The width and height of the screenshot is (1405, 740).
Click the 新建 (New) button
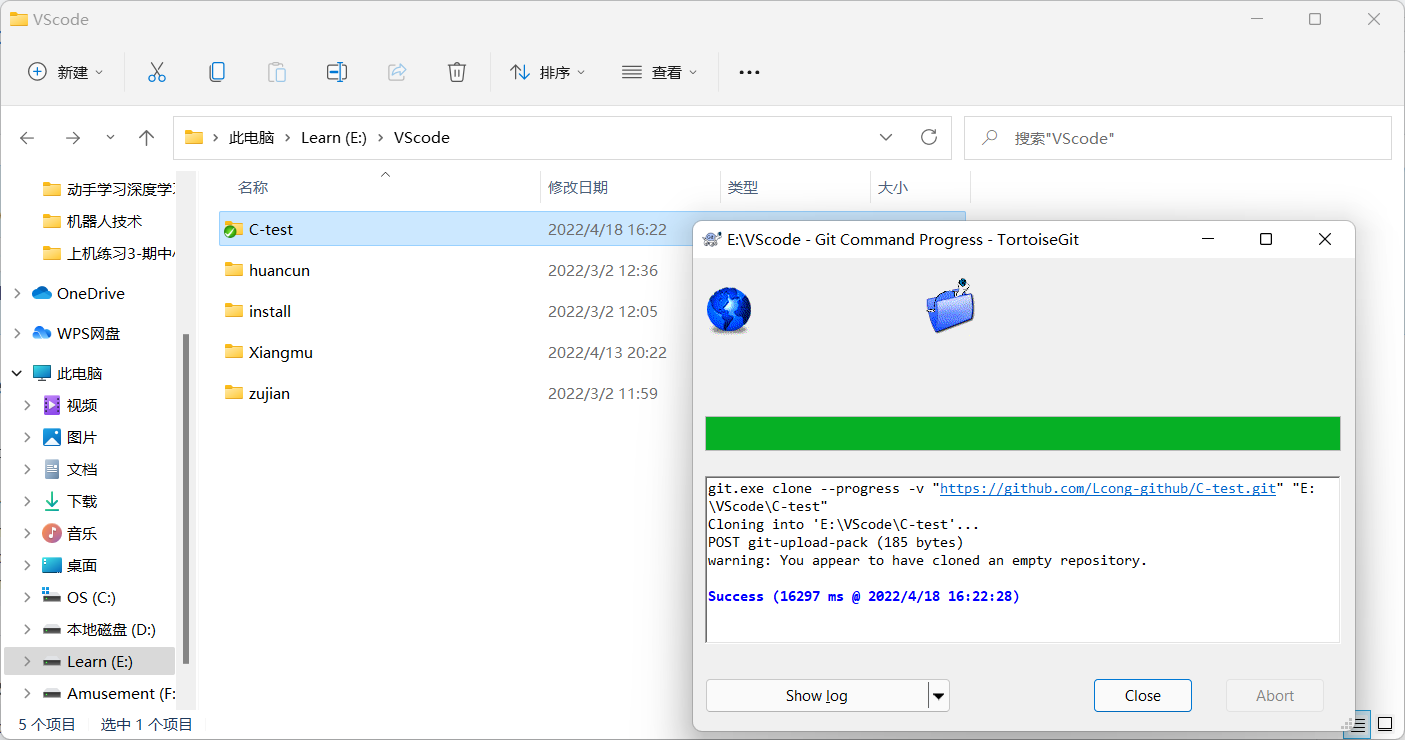pyautogui.click(x=66, y=72)
